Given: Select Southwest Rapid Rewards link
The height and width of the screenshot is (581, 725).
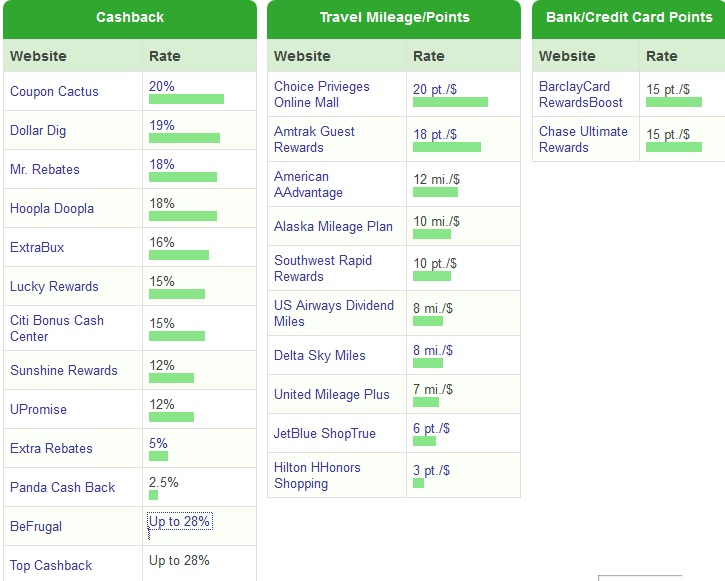Looking at the screenshot, I should (x=322, y=268).
